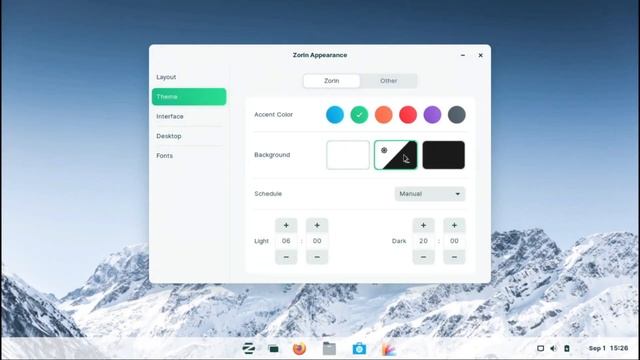Open the Desktop section
The width and height of the screenshot is (640, 360).
(189, 136)
